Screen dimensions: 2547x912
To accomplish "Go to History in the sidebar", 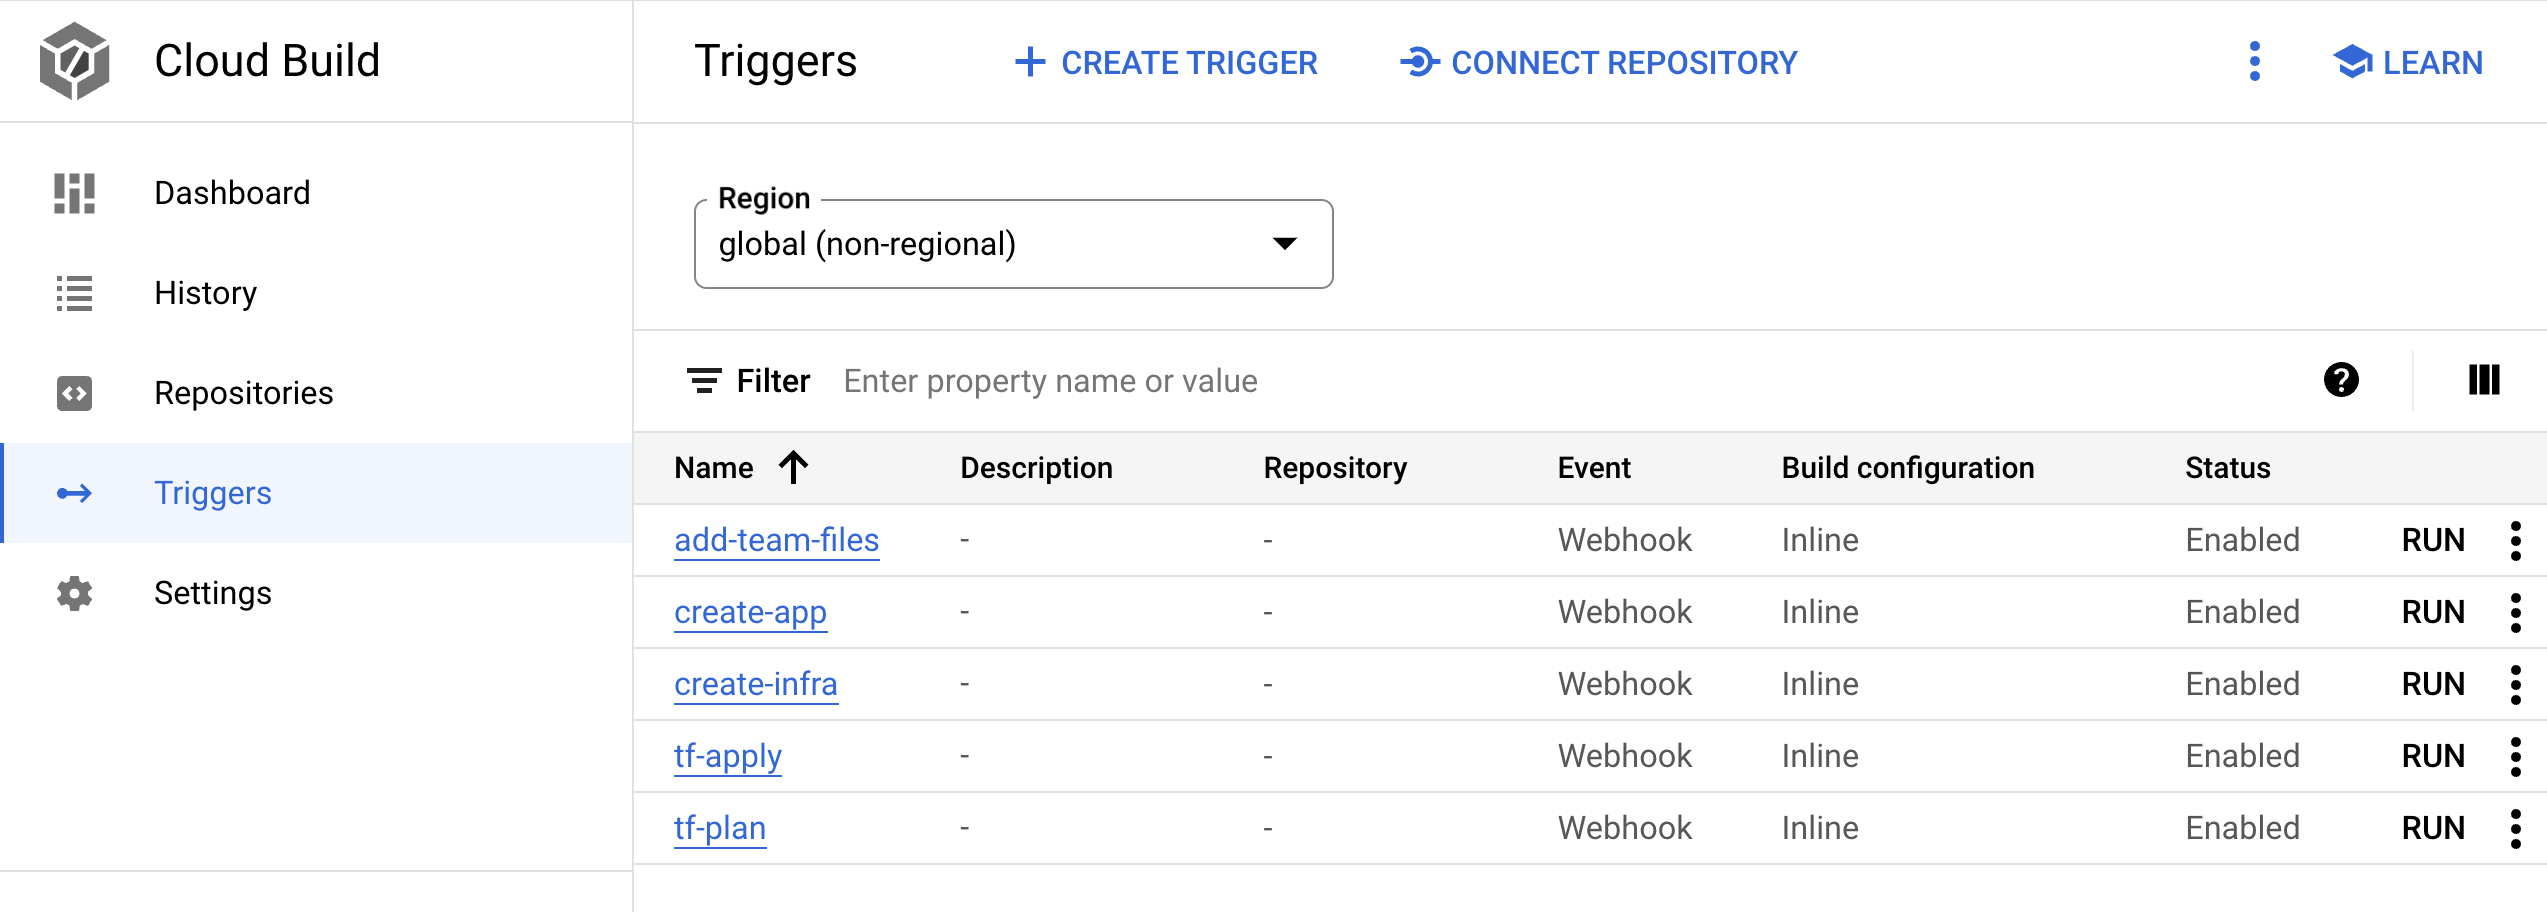I will point(205,293).
